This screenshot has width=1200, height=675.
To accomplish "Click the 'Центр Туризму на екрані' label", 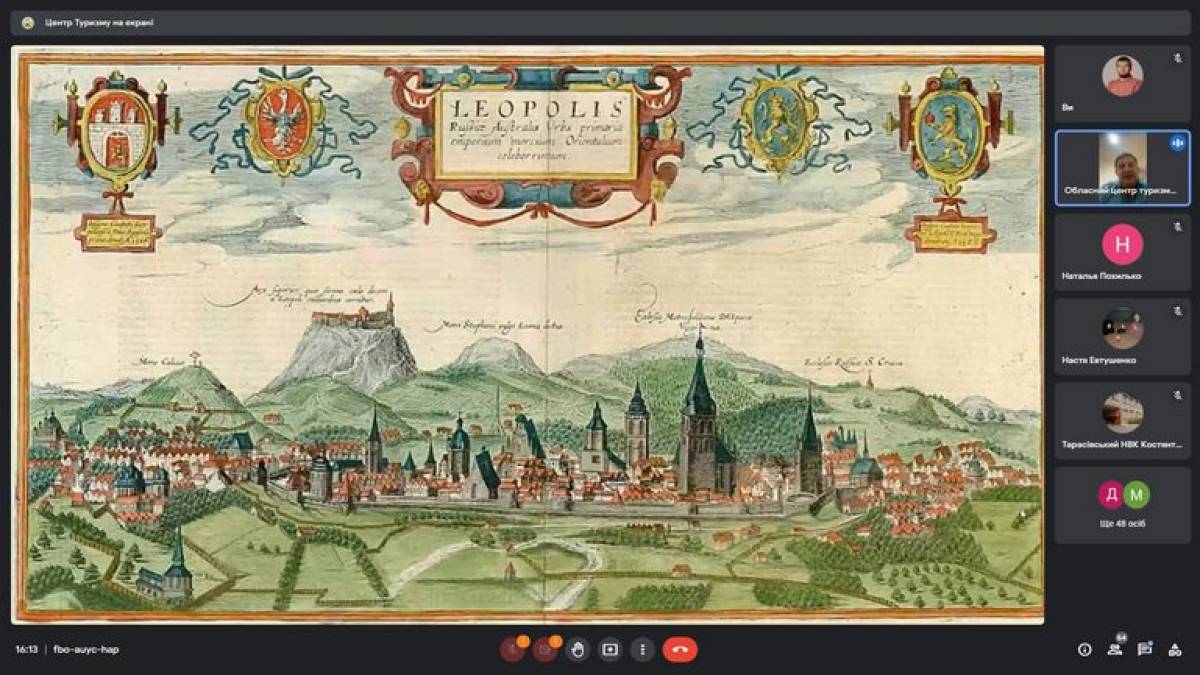I will click(x=99, y=22).
